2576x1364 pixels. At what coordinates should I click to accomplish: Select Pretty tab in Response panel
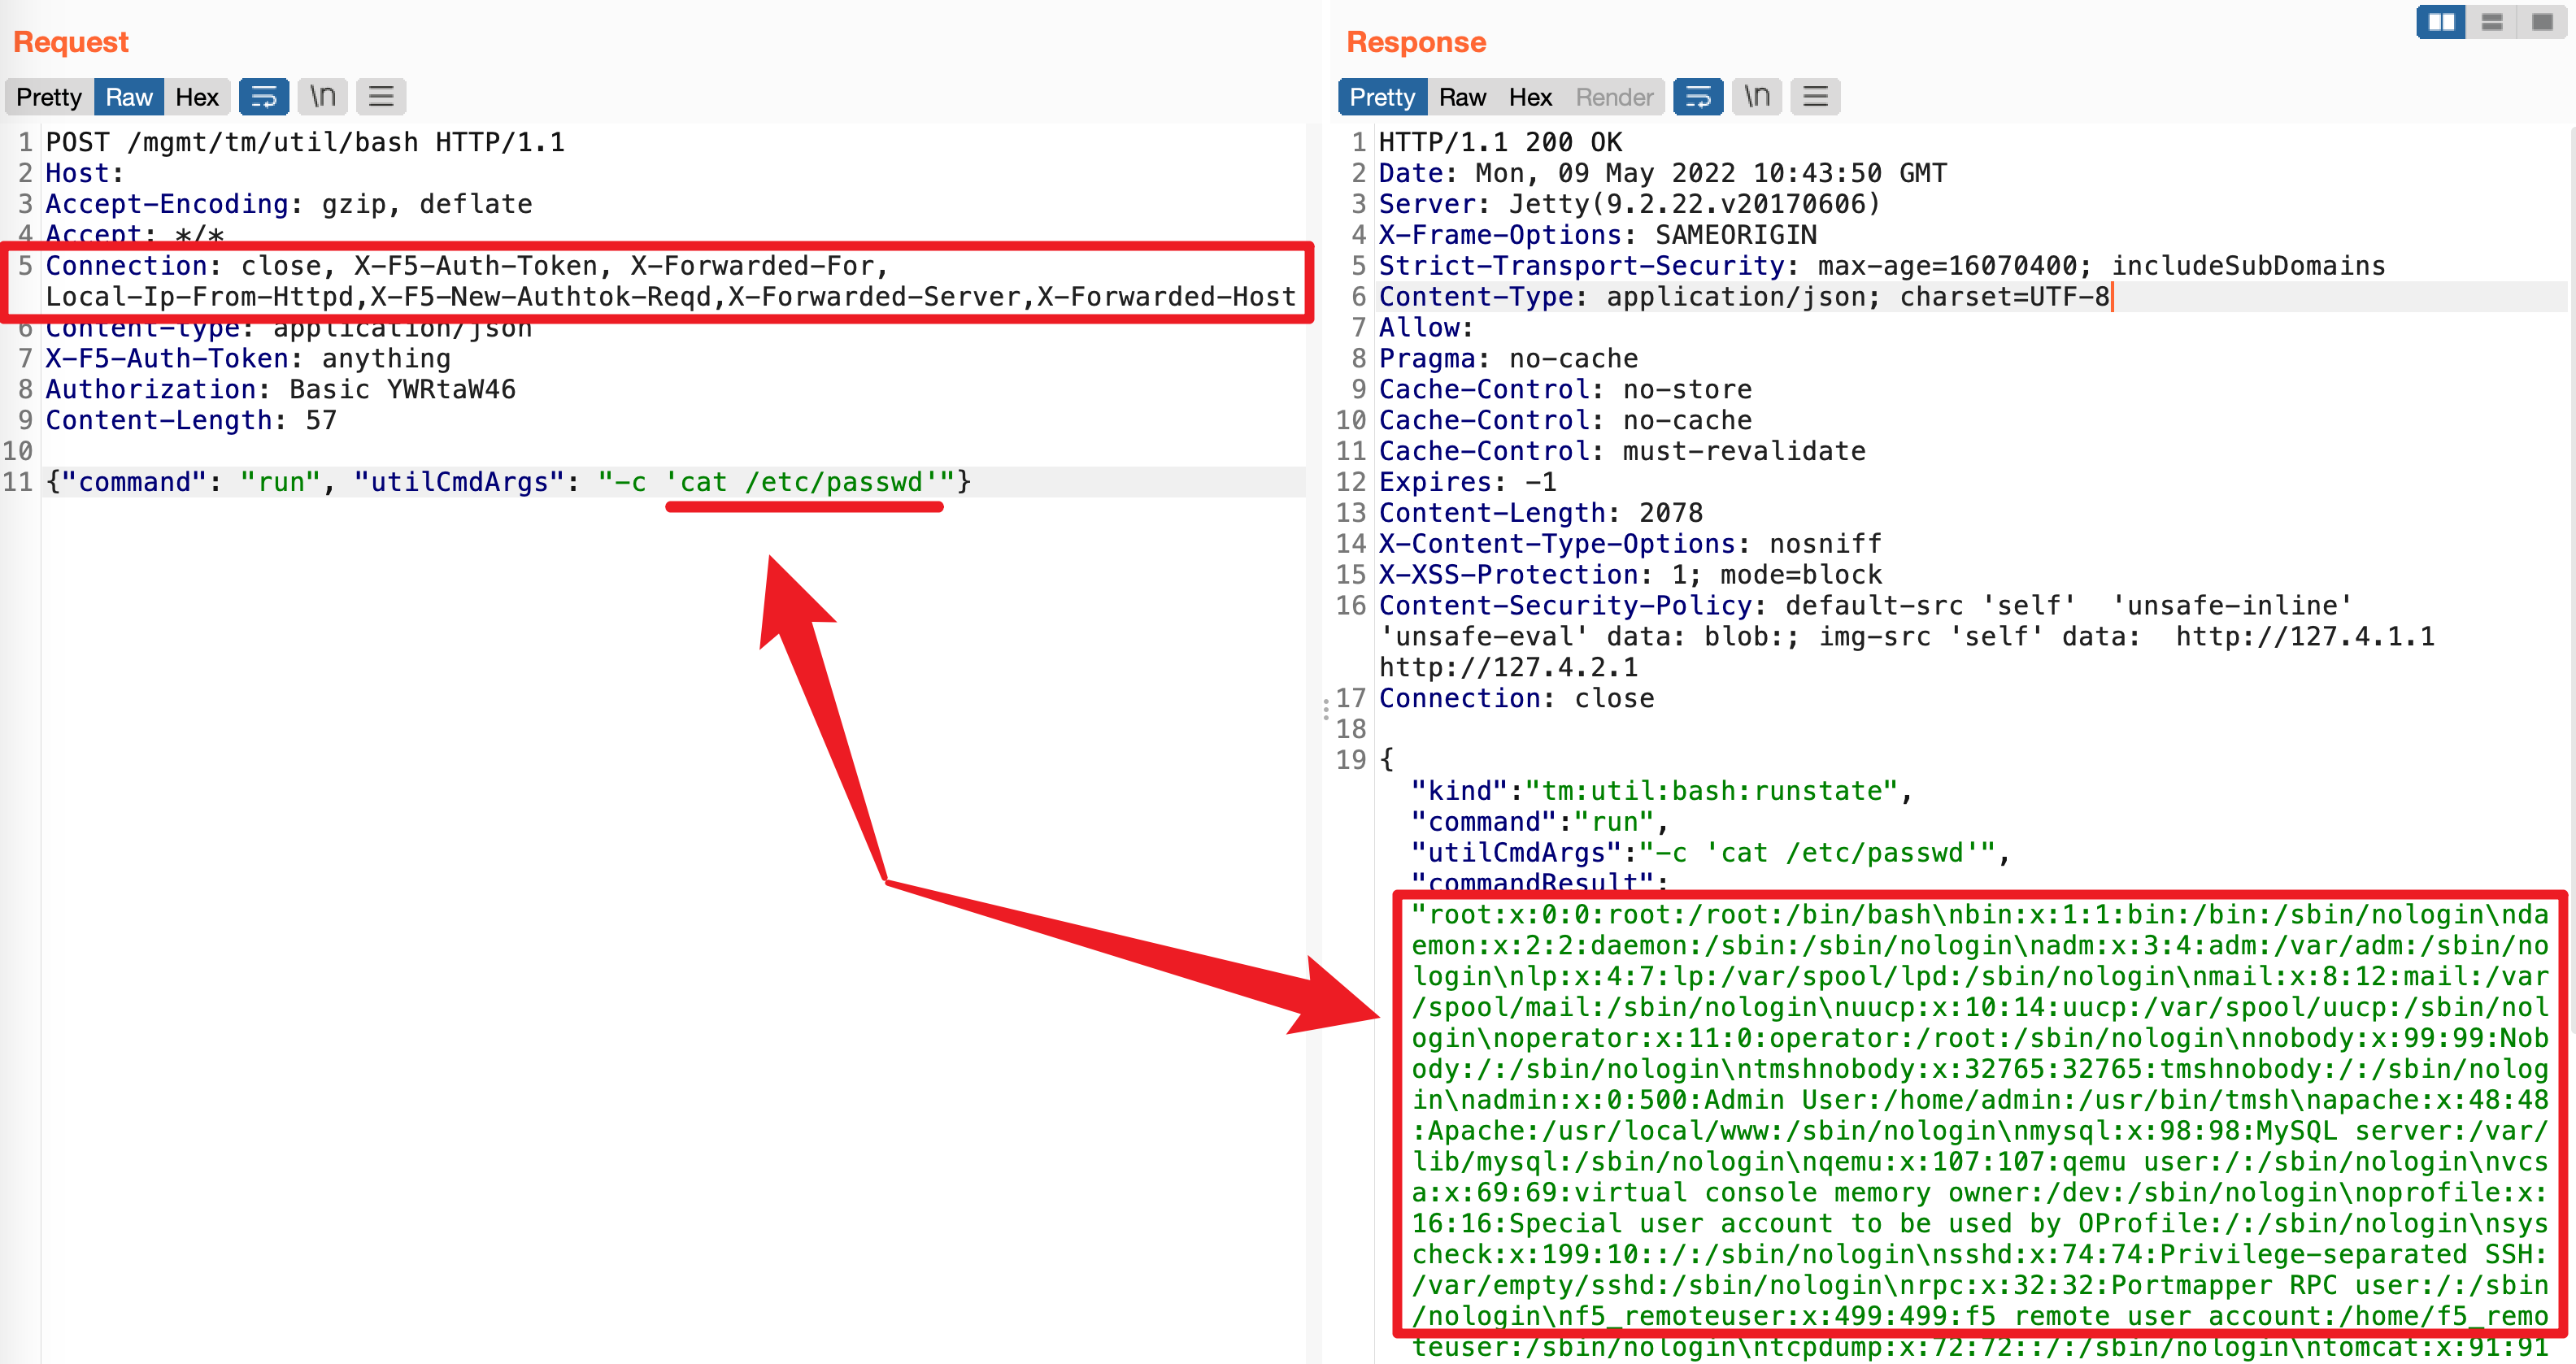coord(1382,97)
